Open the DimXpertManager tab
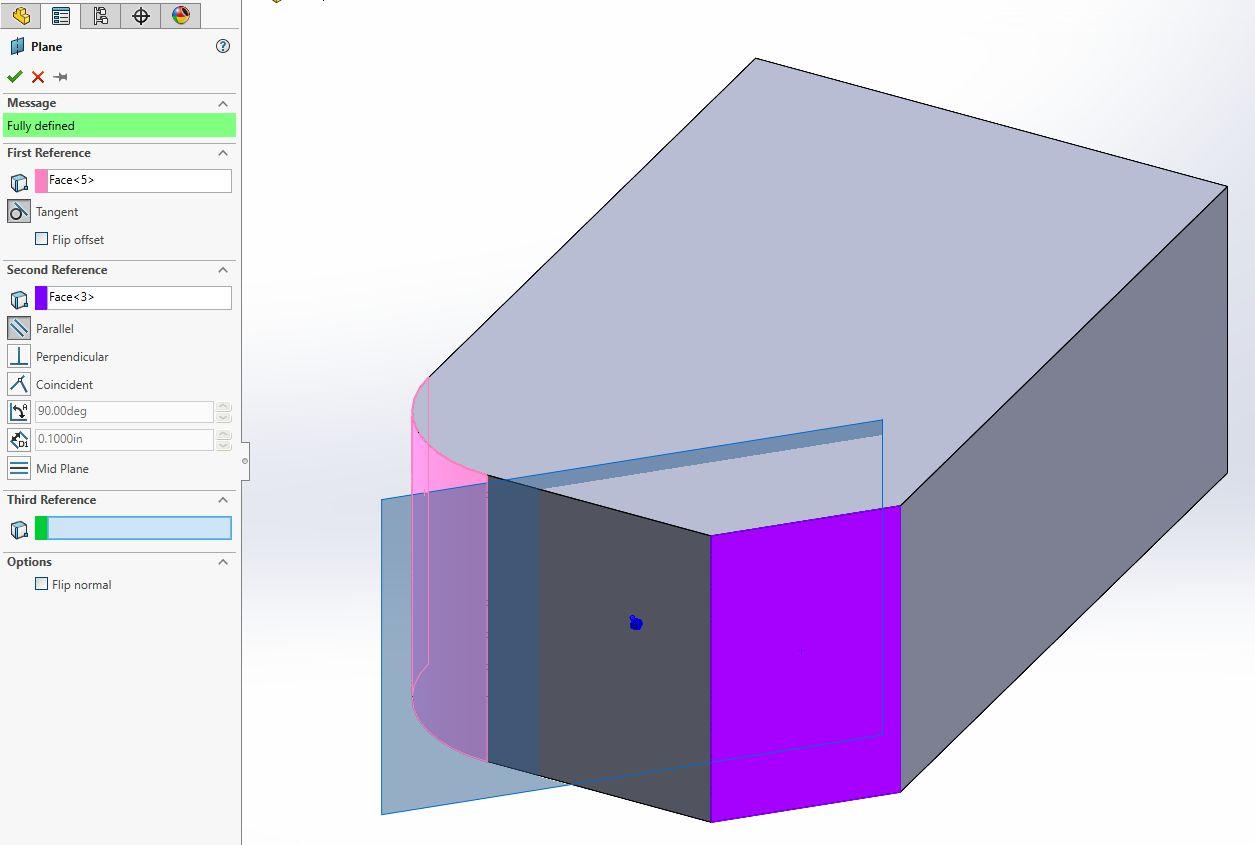 pyautogui.click(x=141, y=15)
